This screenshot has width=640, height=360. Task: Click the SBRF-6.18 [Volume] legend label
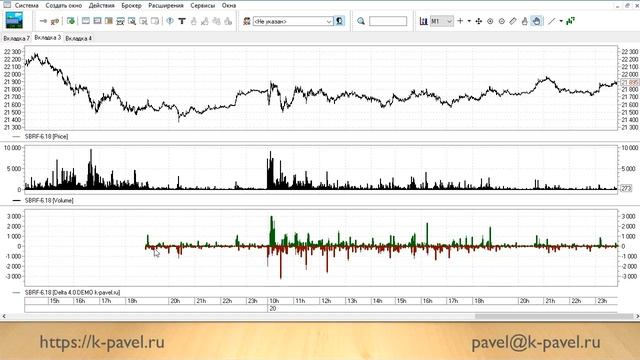(x=49, y=200)
